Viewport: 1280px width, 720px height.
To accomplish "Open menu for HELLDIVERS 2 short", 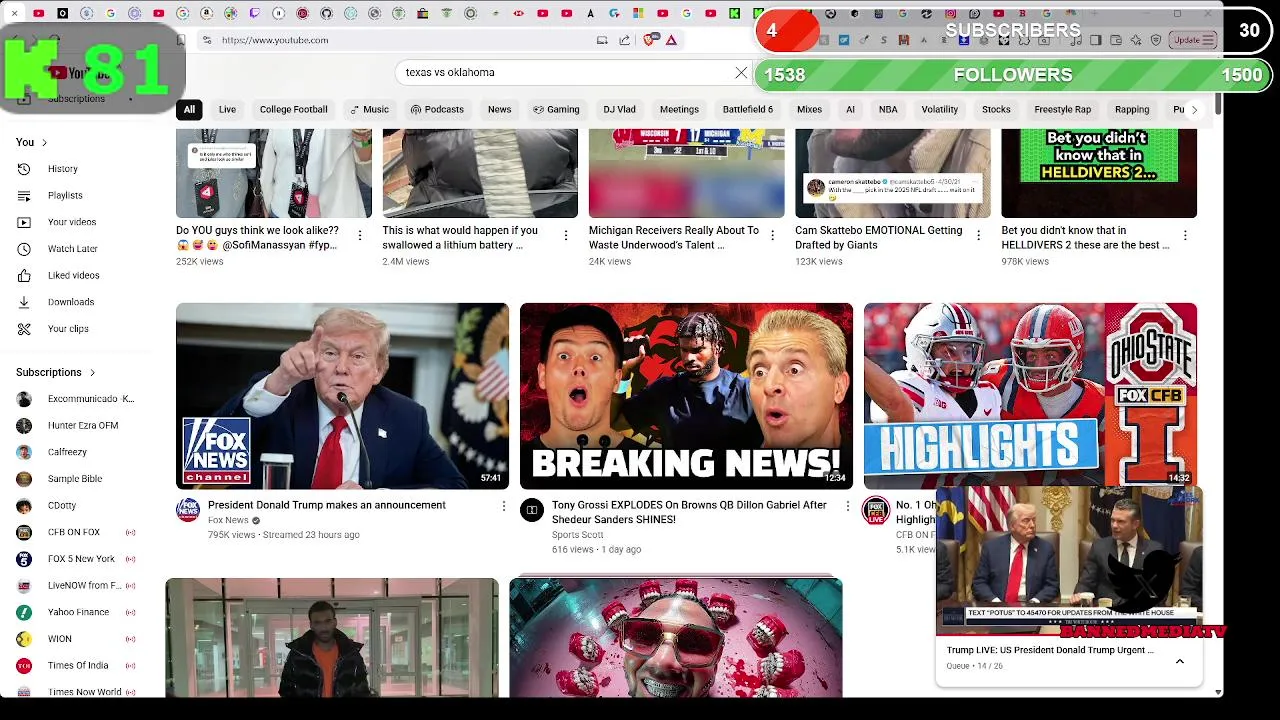I will point(1185,235).
